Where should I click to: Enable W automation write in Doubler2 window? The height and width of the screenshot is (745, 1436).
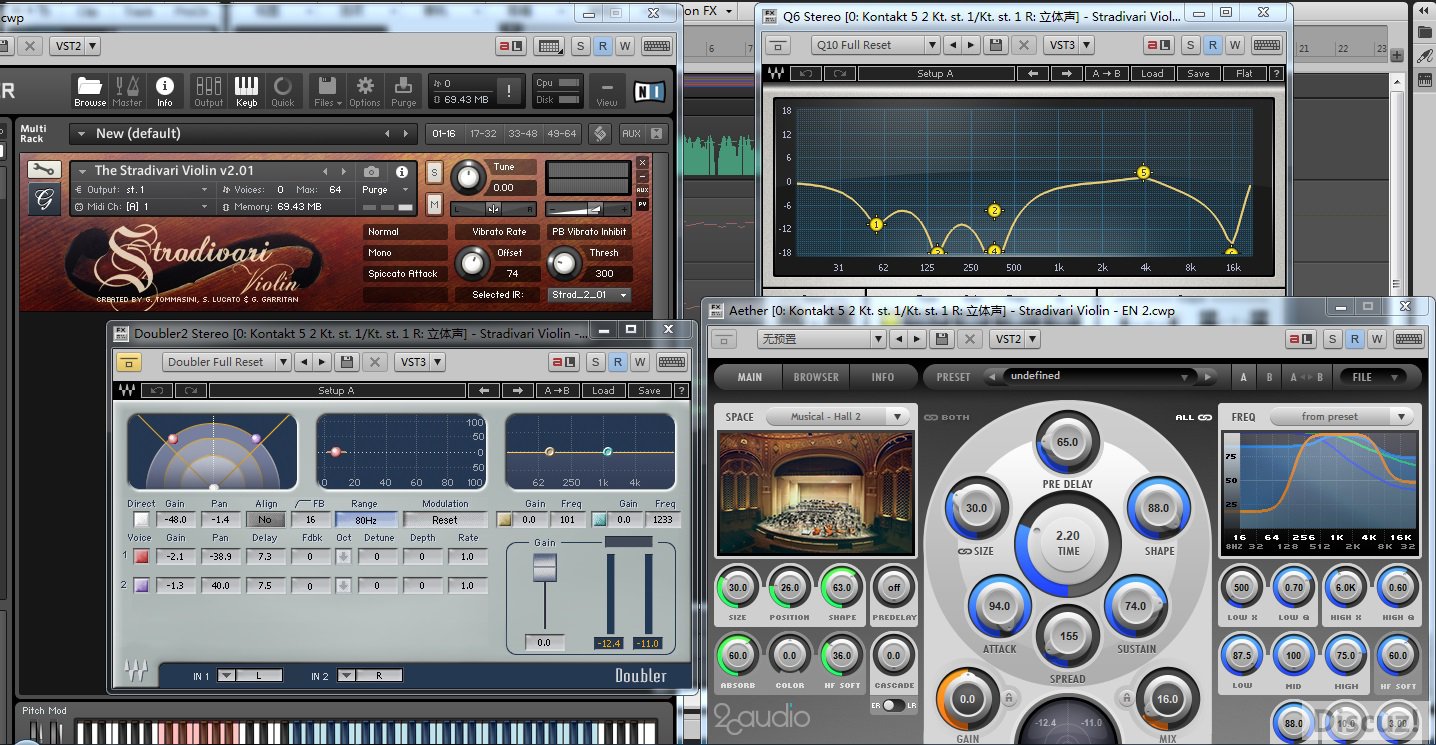pos(640,362)
